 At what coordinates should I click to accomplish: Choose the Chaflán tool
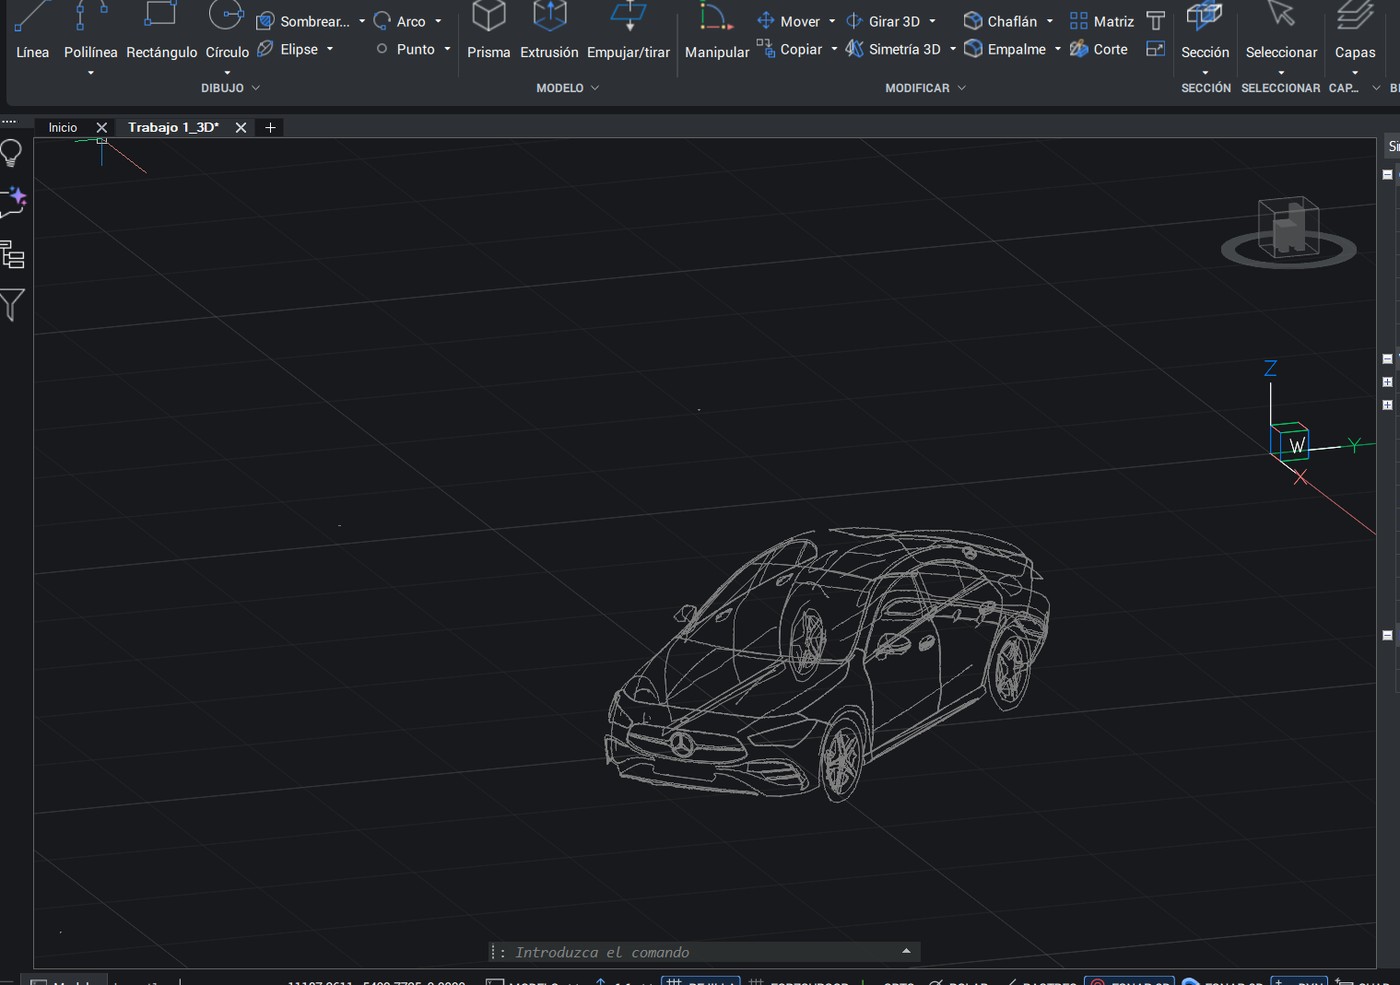point(1000,21)
